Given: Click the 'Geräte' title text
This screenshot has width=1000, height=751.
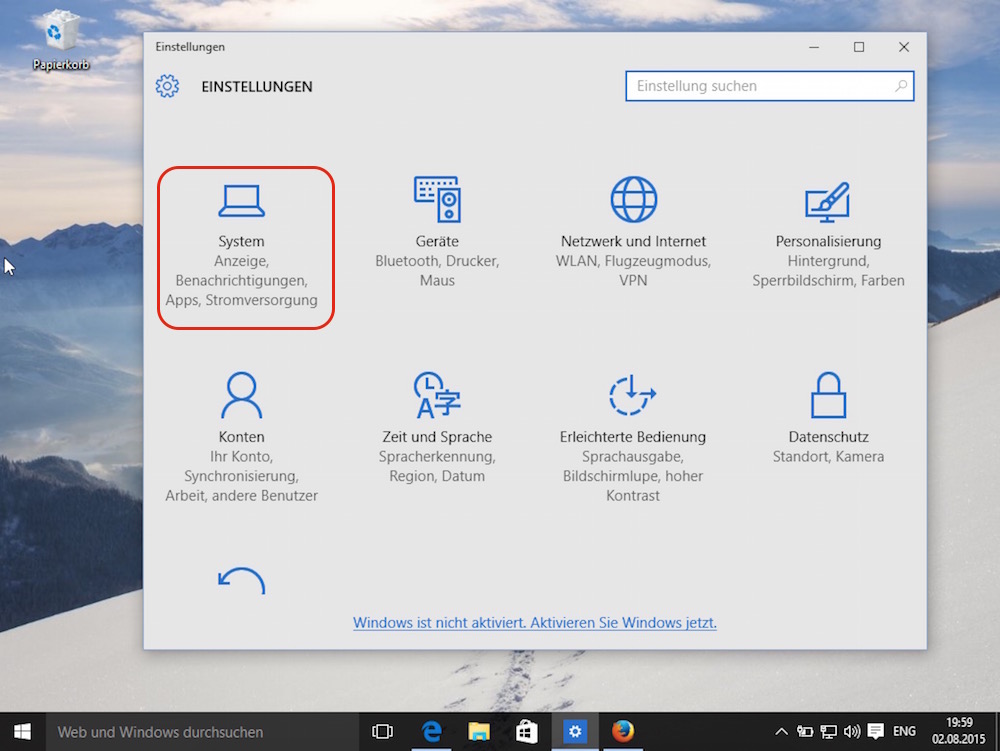Looking at the screenshot, I should click(x=437, y=242).
